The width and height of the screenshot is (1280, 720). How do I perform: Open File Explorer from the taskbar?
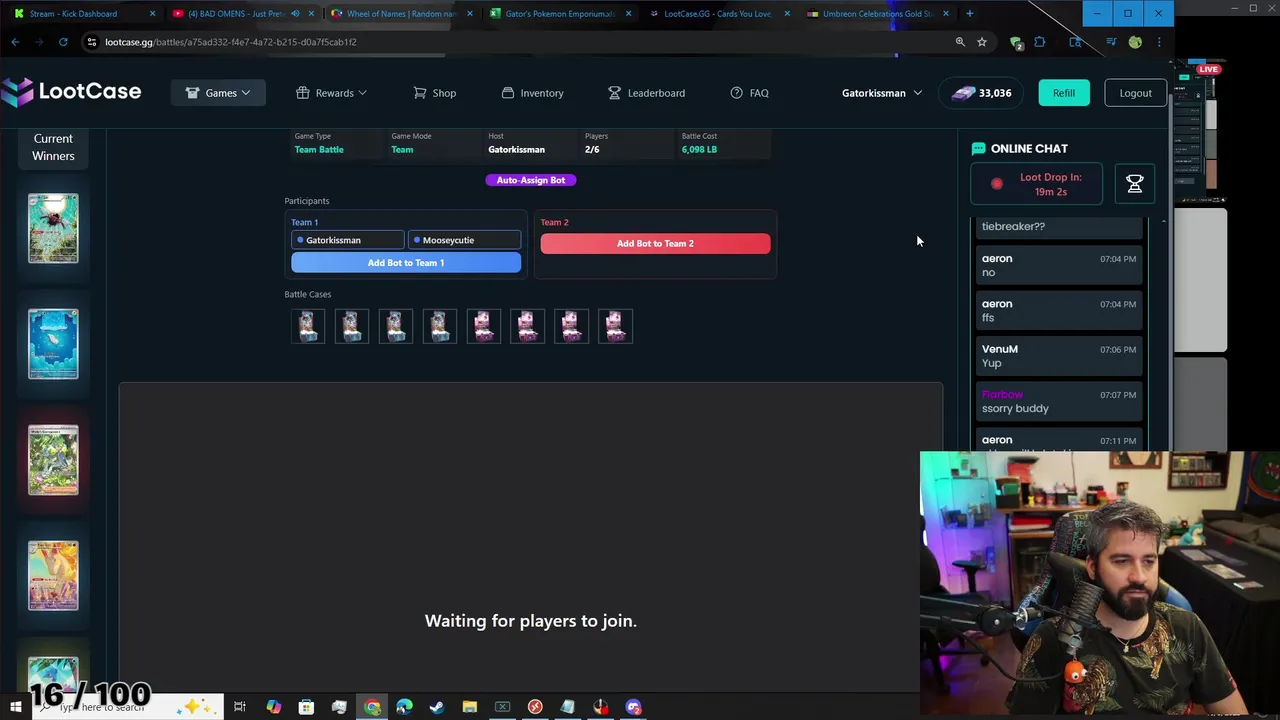click(469, 707)
